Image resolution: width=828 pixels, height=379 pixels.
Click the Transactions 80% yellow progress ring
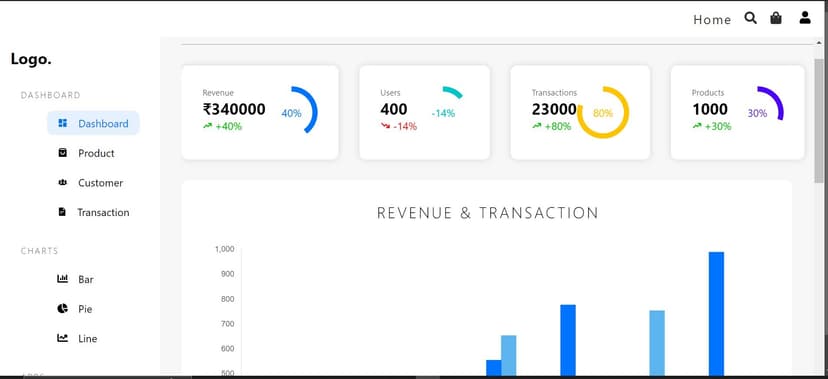(603, 112)
